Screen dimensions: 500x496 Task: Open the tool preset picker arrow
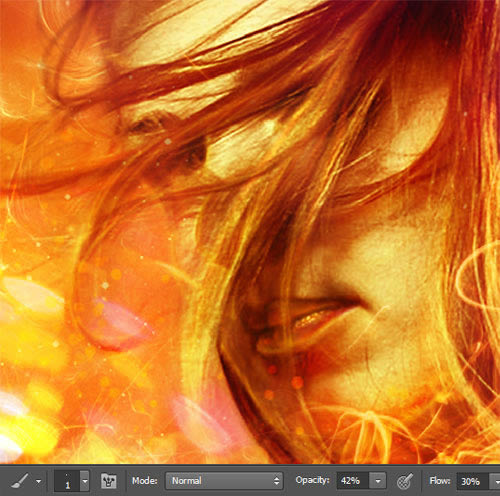pyautogui.click(x=39, y=481)
